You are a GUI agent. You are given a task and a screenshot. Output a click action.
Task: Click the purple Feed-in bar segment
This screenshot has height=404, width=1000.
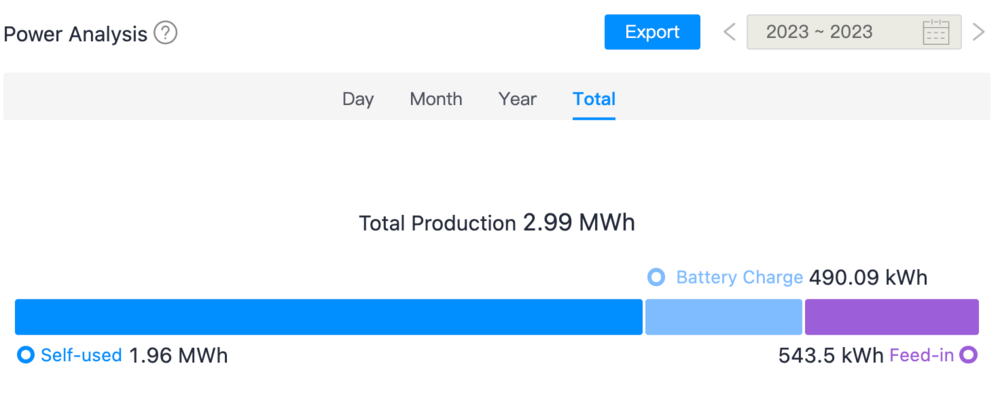(891, 317)
